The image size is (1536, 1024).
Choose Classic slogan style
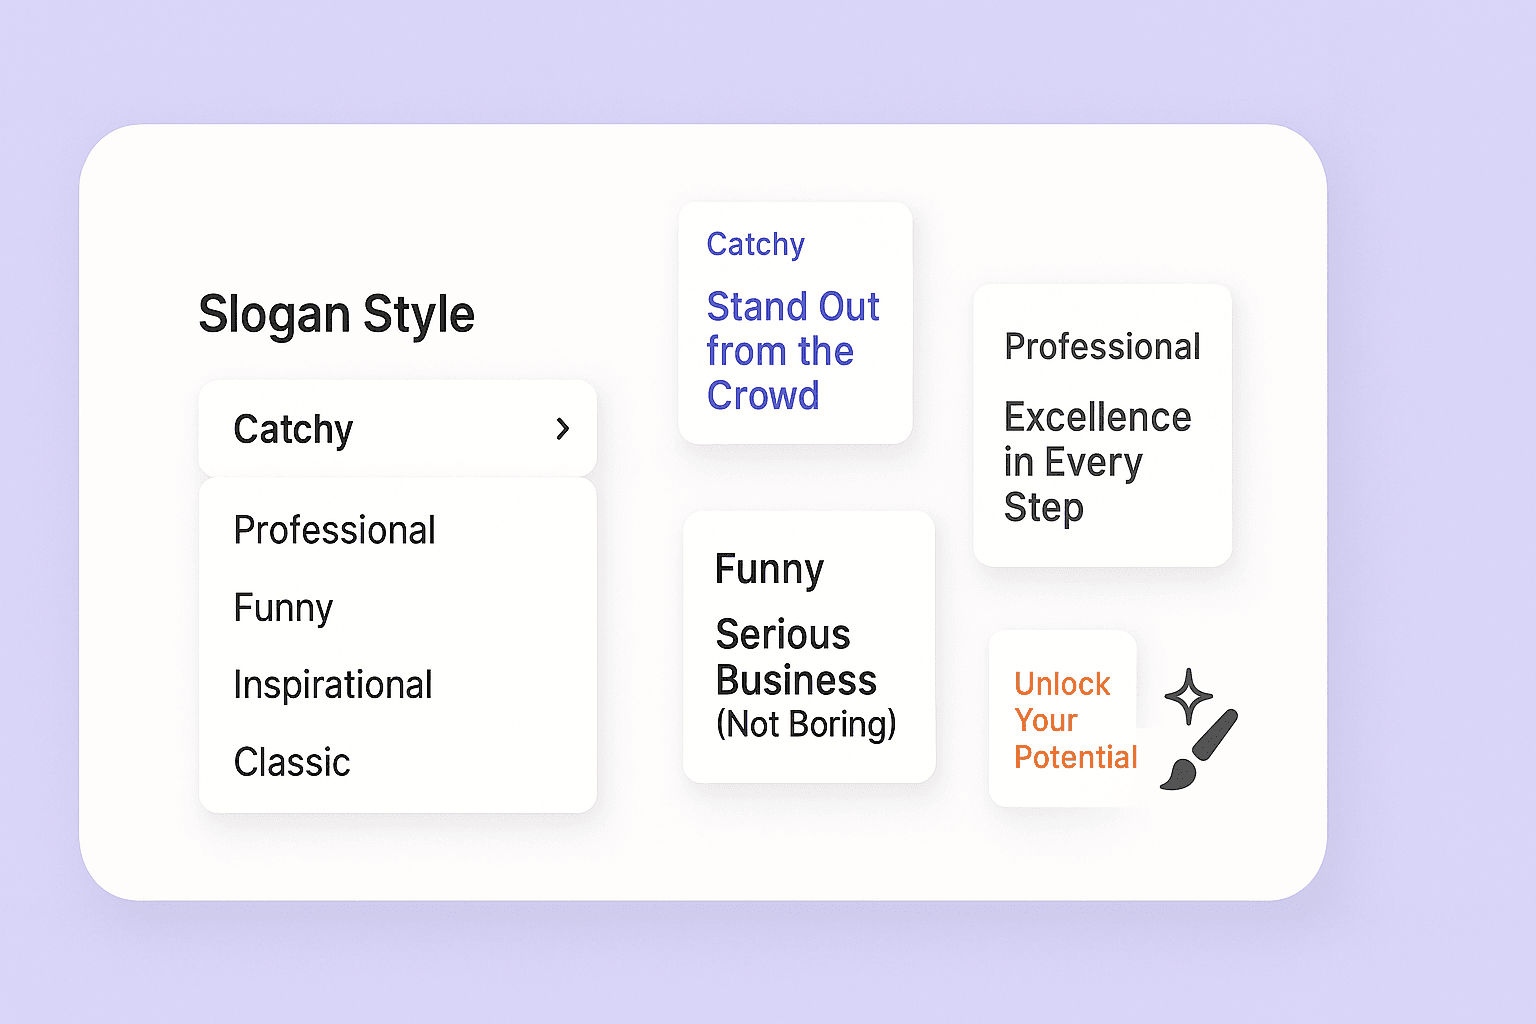click(x=291, y=762)
